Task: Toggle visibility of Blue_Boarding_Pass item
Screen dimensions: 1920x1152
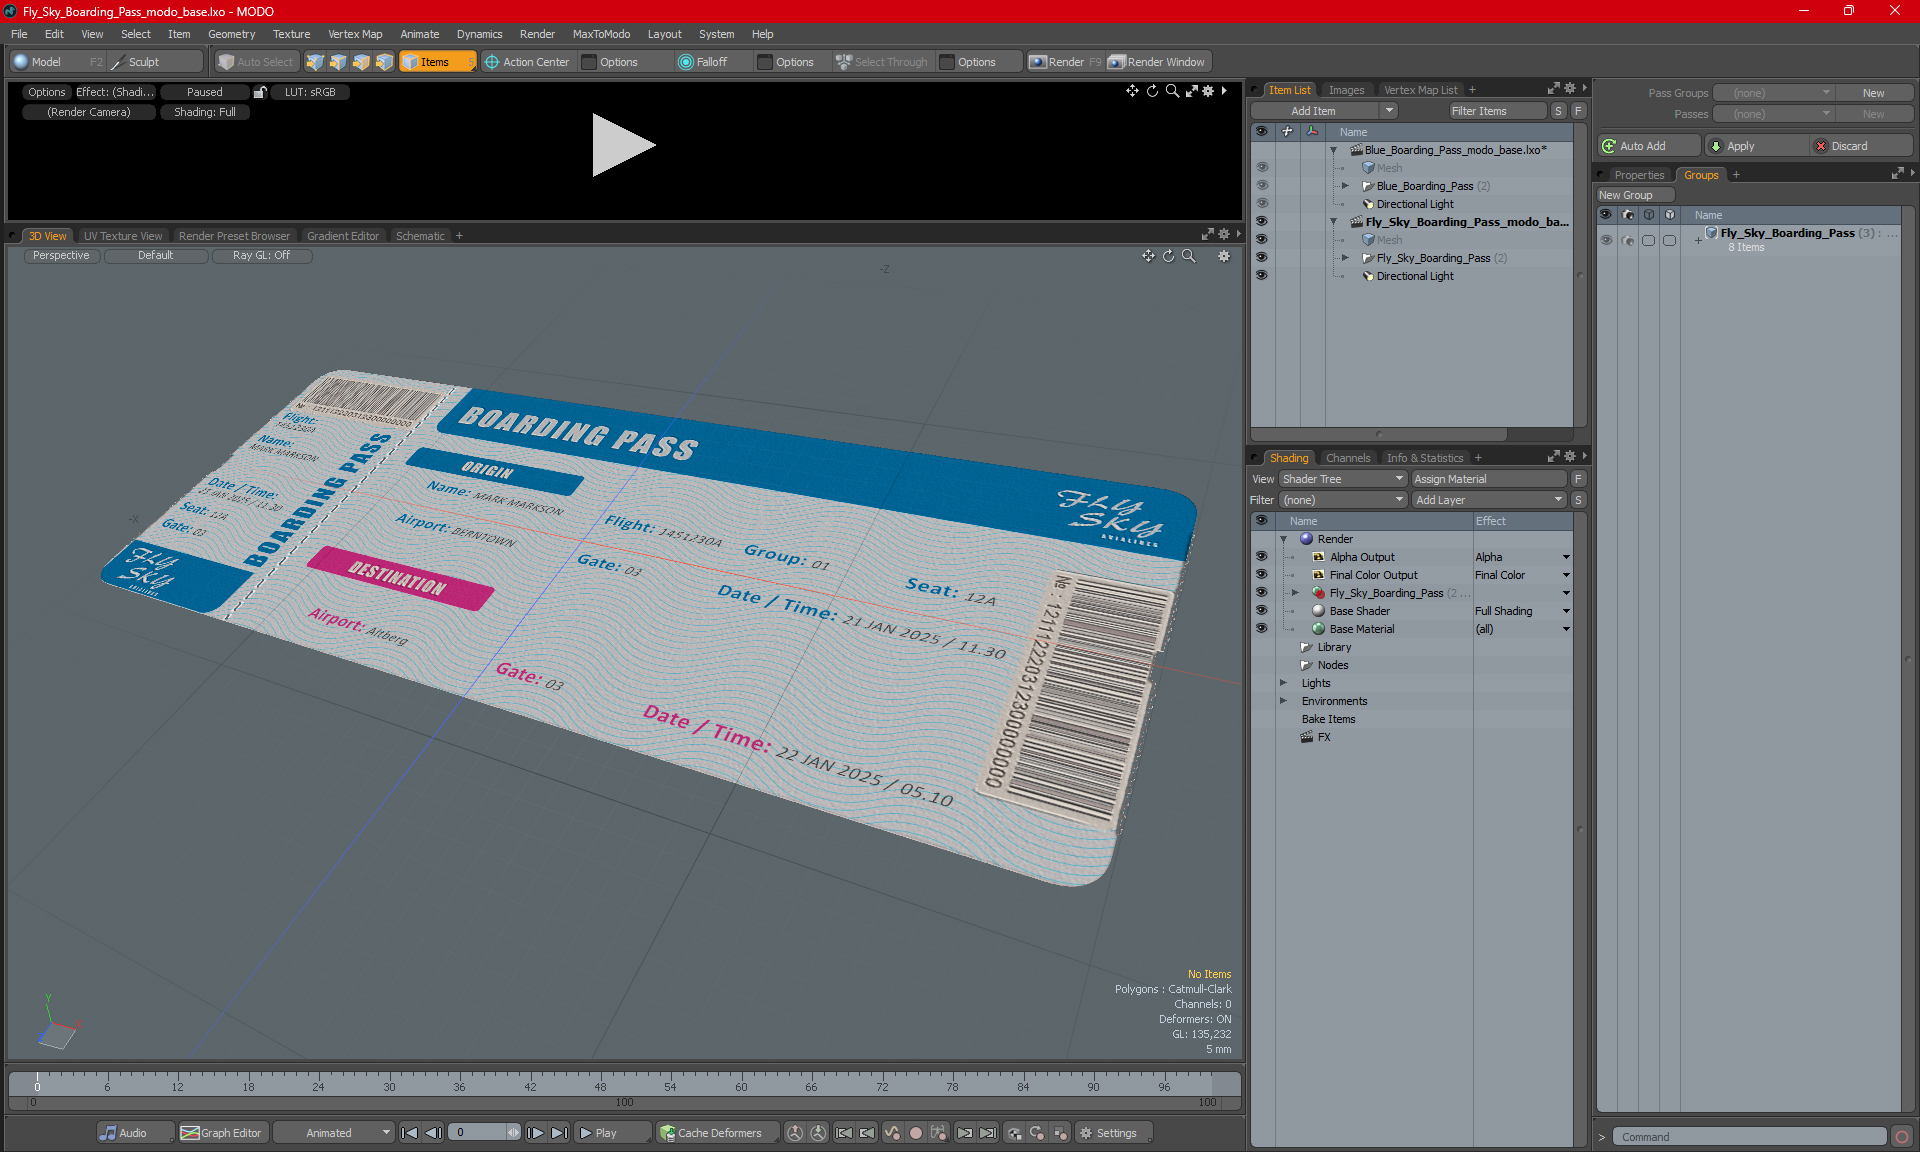Action: [1262, 186]
